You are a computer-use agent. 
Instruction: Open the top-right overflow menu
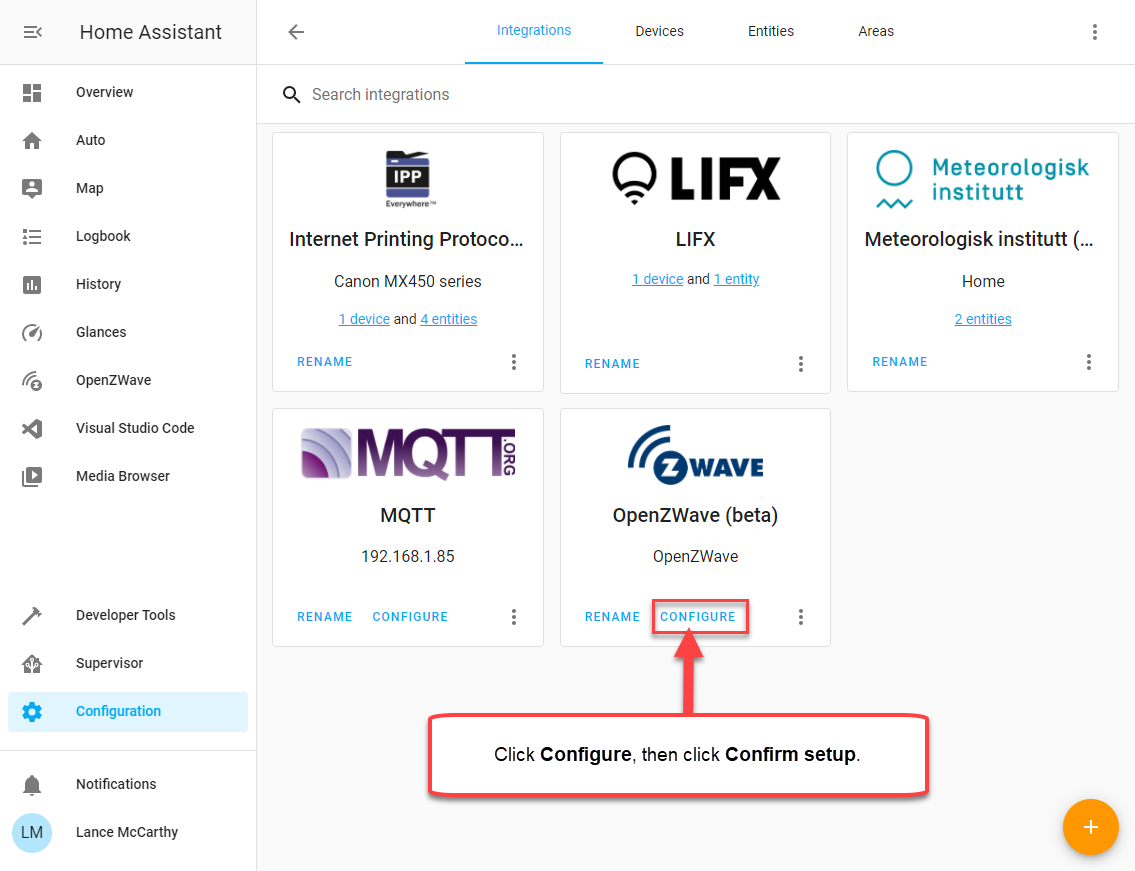[1095, 32]
